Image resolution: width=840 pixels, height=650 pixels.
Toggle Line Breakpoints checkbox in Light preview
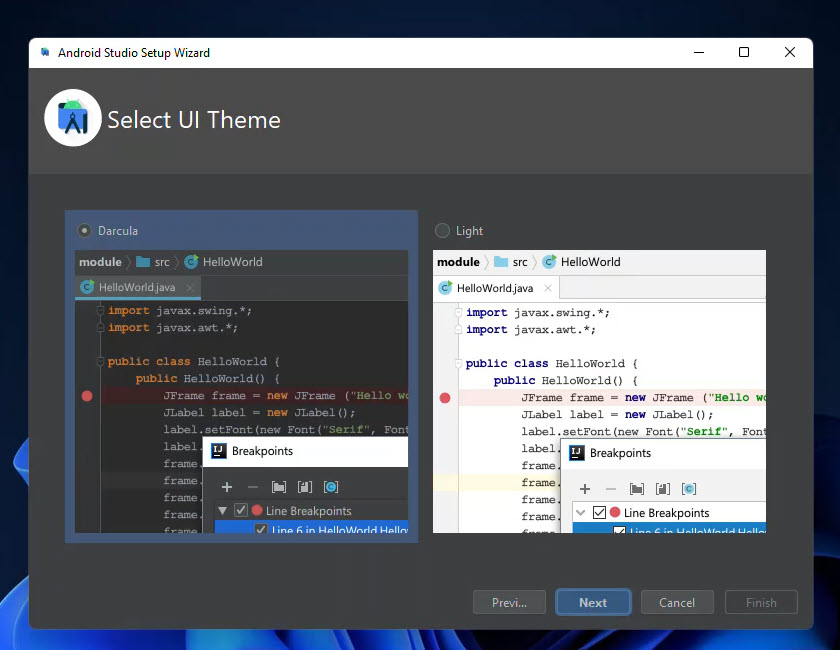pyautogui.click(x=599, y=512)
